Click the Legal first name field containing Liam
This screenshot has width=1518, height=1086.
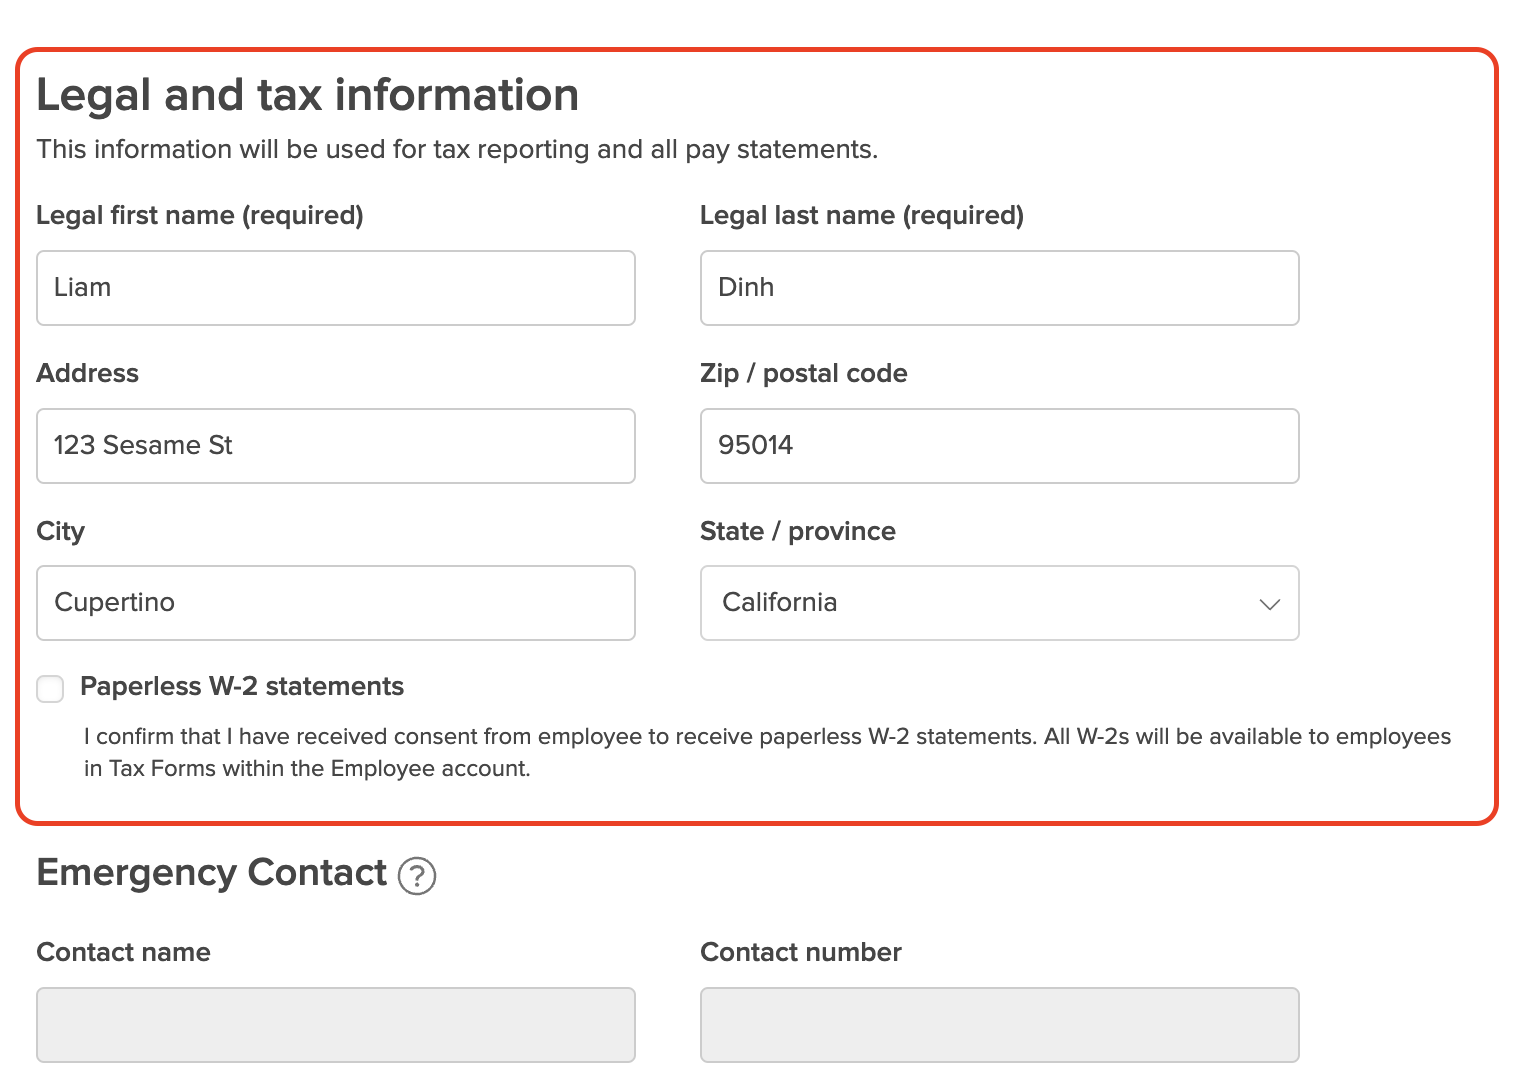[336, 288]
